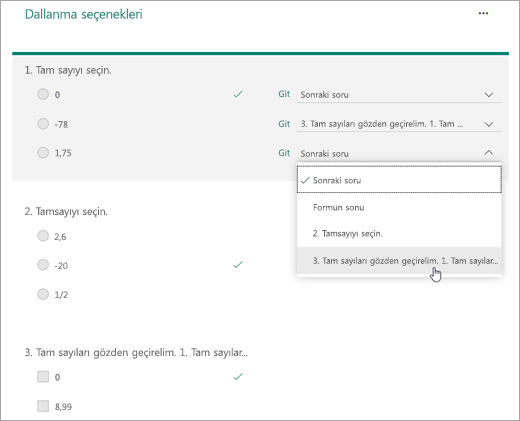This screenshot has height=421, width=520.
Task: Select 'Formun sonu' in the dropdown list
Action: [399, 207]
